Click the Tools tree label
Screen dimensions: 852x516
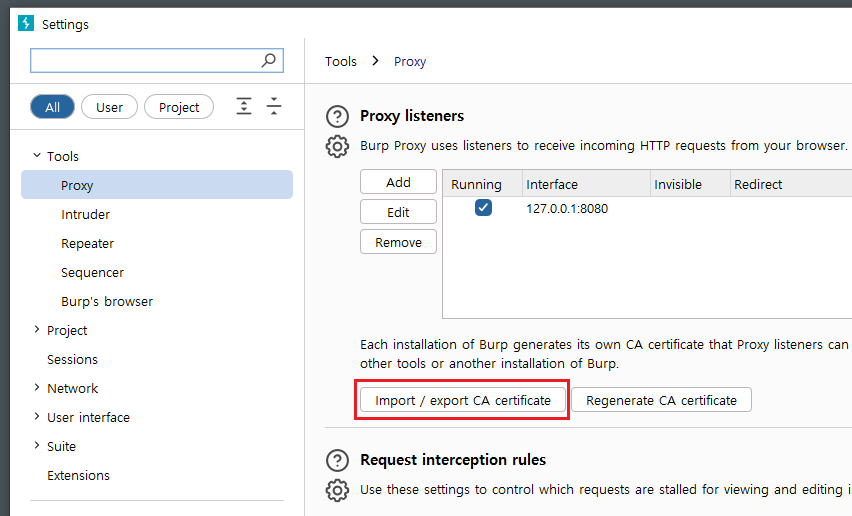click(x=62, y=156)
